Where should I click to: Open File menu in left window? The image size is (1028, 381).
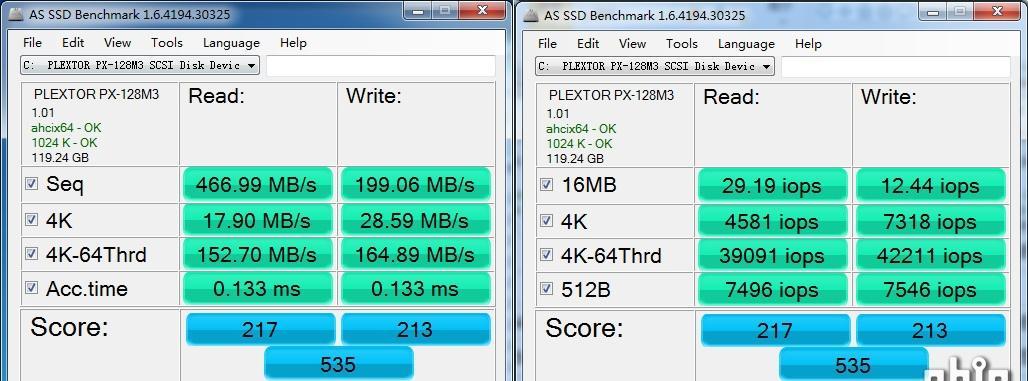32,43
